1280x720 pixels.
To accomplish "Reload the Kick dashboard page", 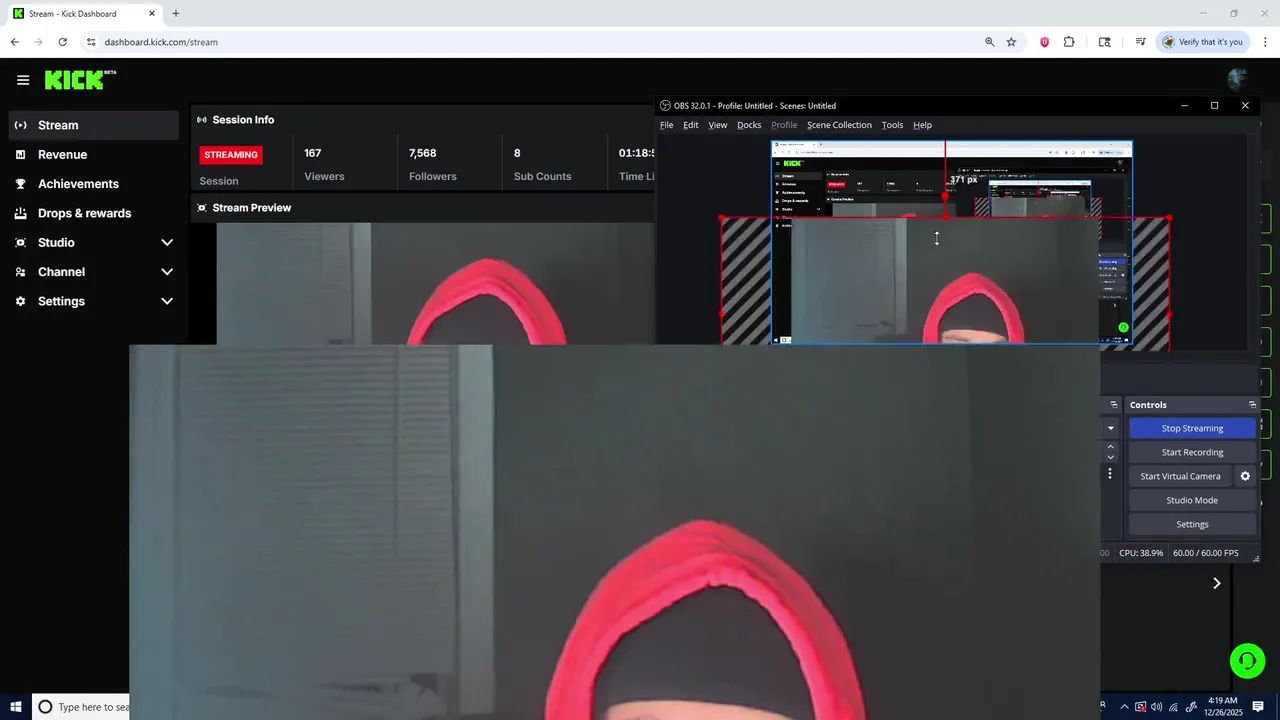I will pos(62,42).
